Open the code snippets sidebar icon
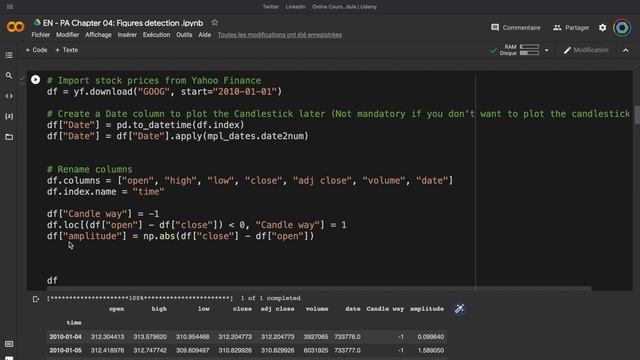This screenshot has width=640, height=360. click(x=9, y=96)
